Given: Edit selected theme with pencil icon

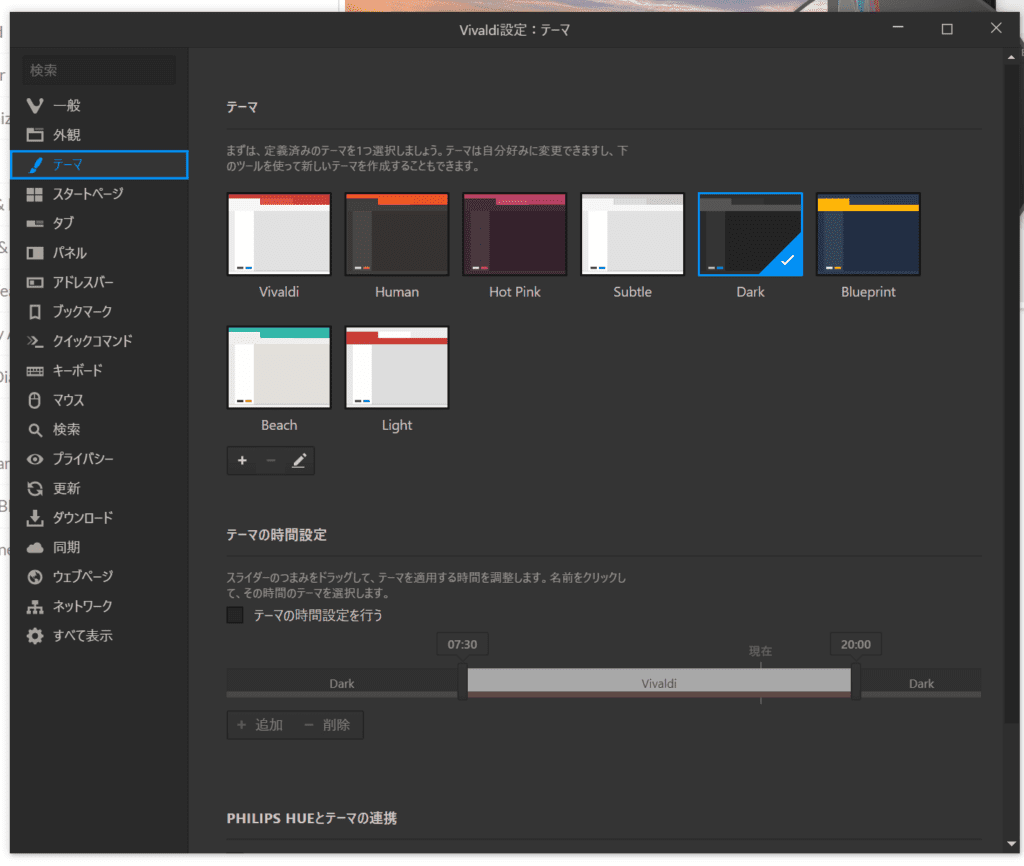Looking at the screenshot, I should 299,460.
